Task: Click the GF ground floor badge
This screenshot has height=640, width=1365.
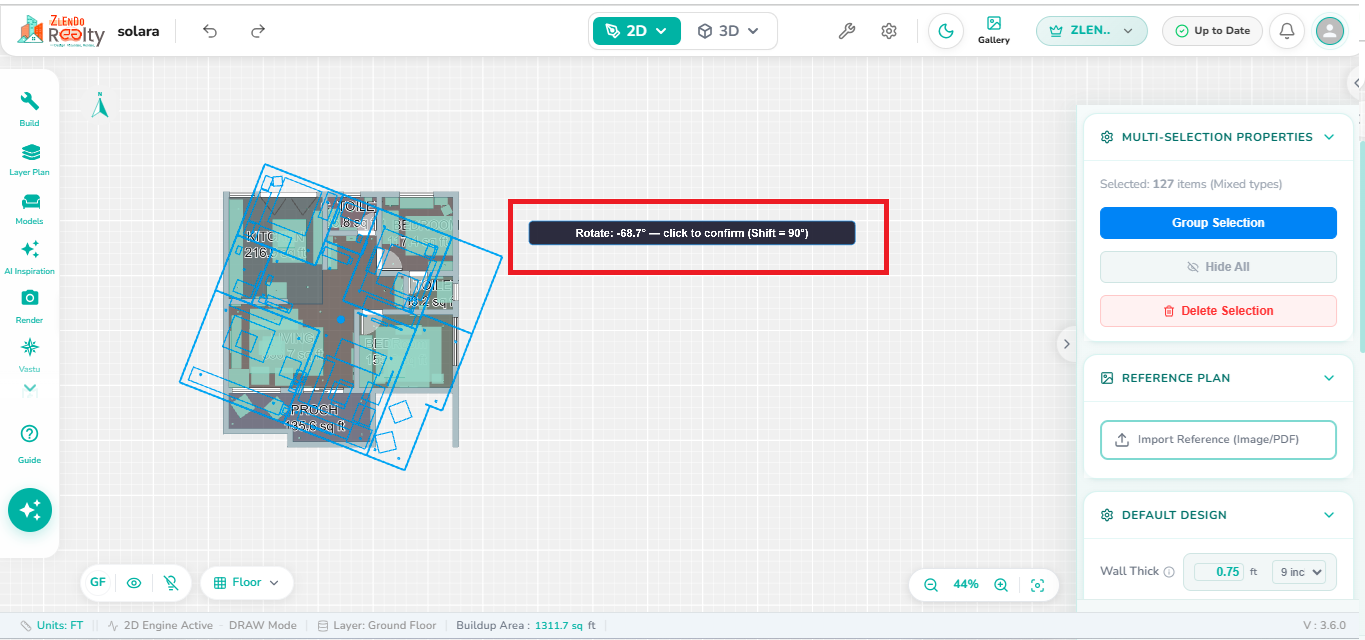Action: pyautogui.click(x=98, y=583)
